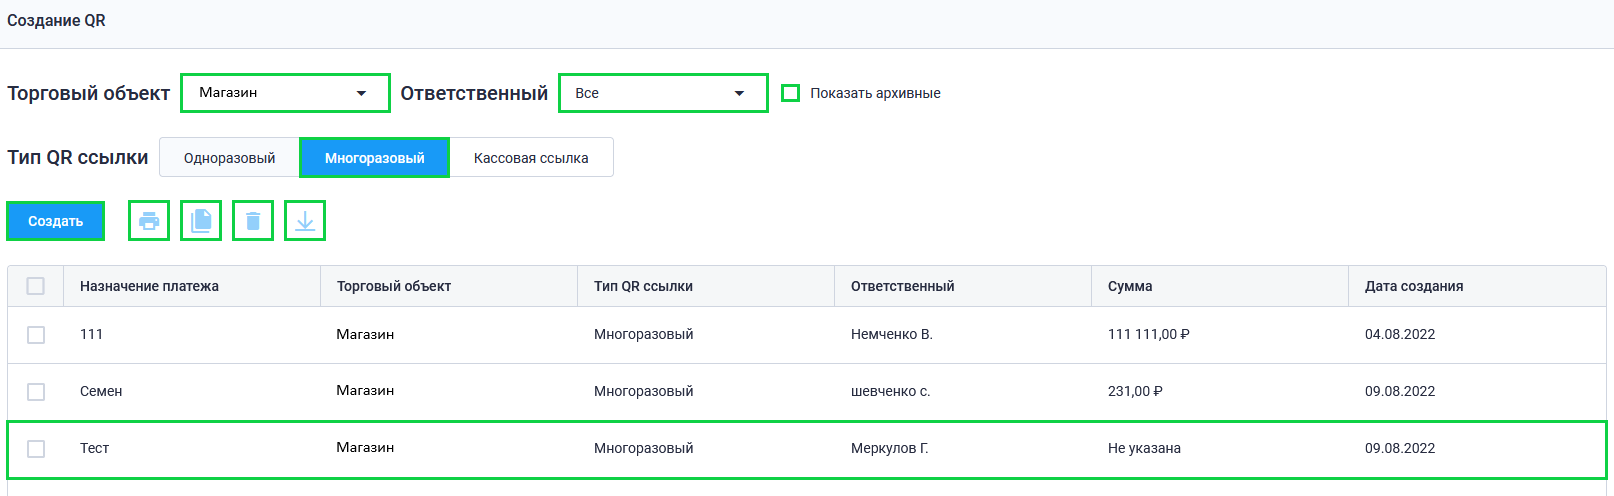Viewport: 1614px width, 496px height.
Task: Click the Дата создания column header
Action: pos(1413,286)
